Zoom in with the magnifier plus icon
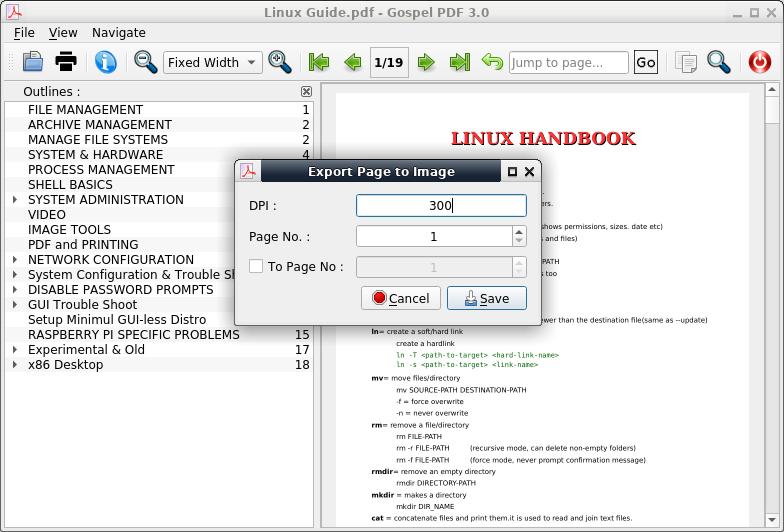 tap(280, 62)
